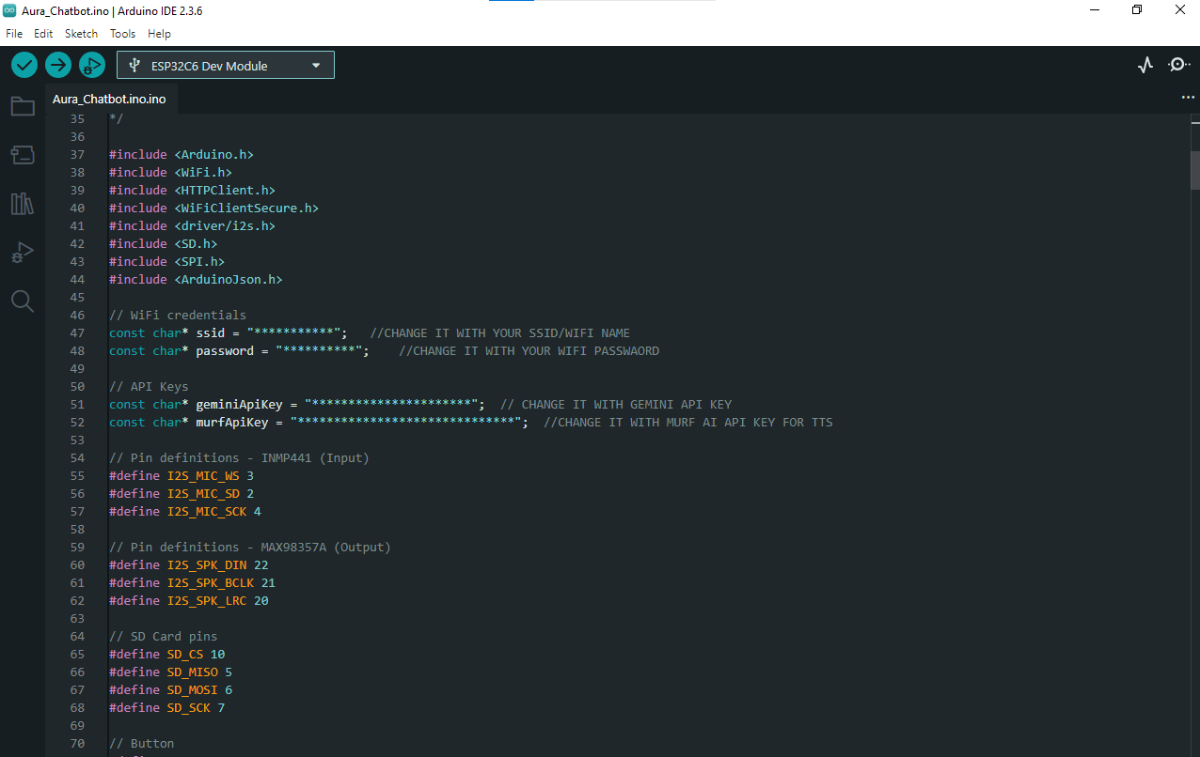The width and height of the screenshot is (1200, 757).
Task: Open the Sketchbook folder icon in sidebar
Action: tap(22, 106)
